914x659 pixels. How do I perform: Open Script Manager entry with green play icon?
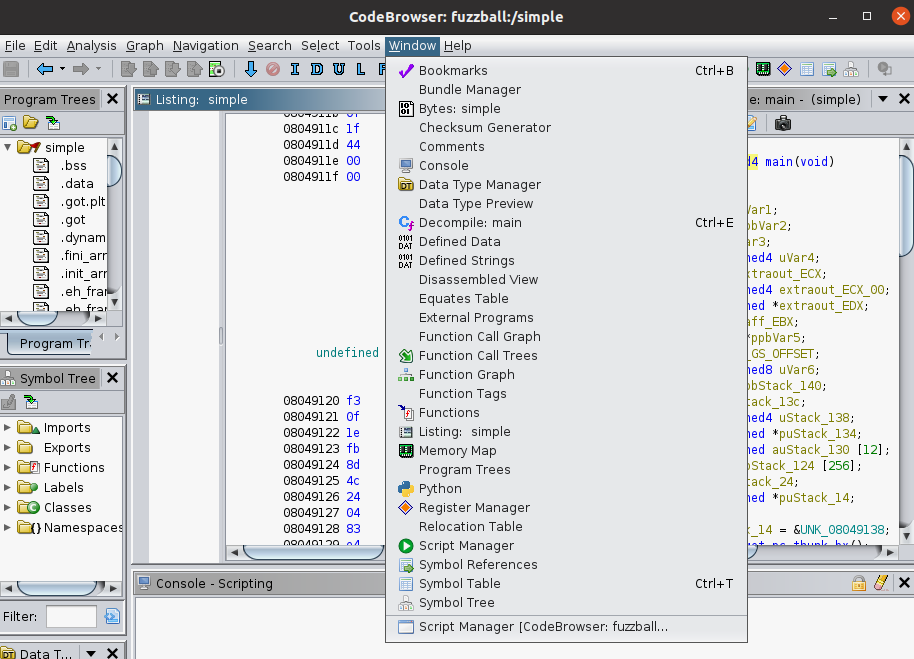click(566, 545)
